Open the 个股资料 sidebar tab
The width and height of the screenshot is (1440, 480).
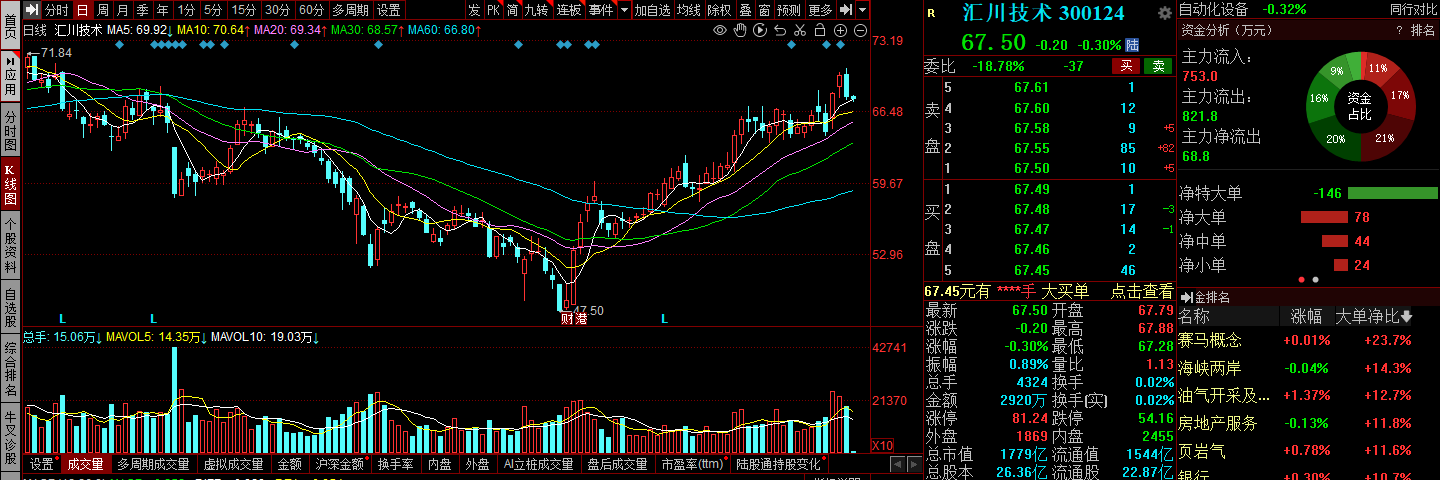pos(10,245)
